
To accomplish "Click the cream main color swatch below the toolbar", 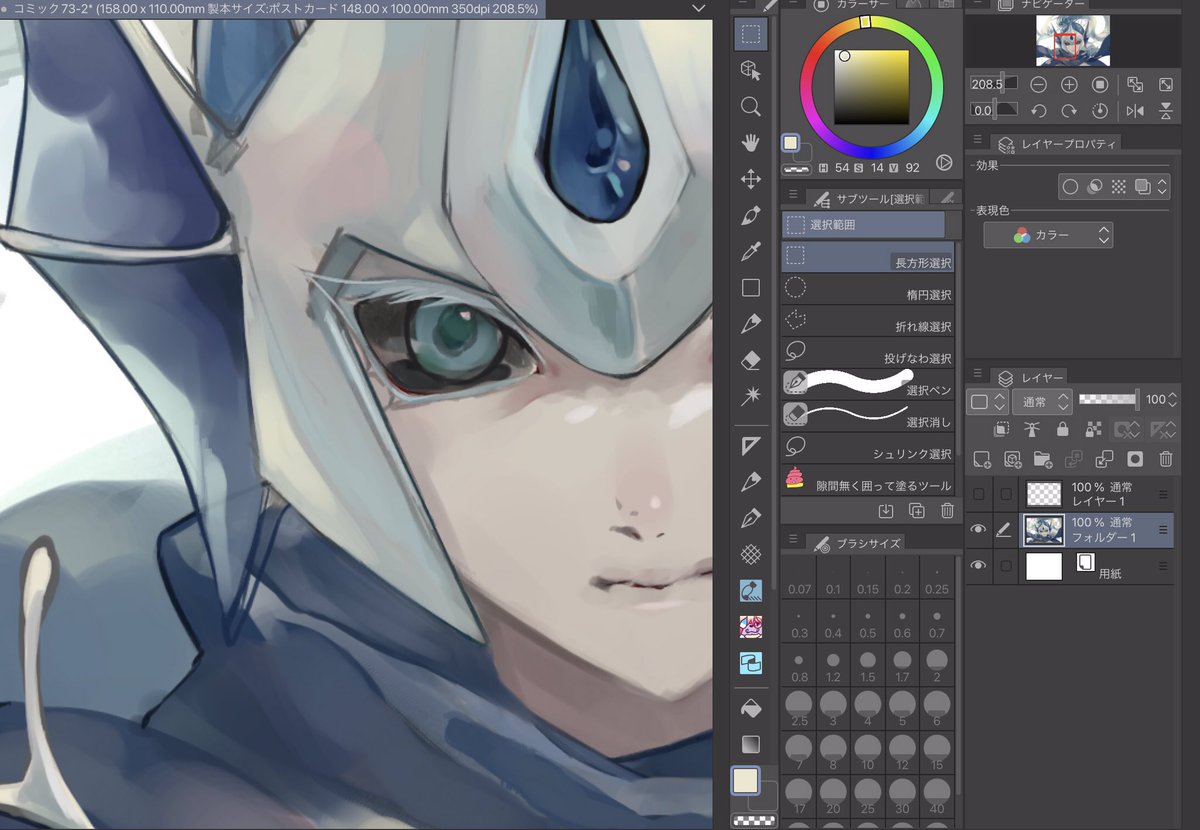I will click(x=745, y=781).
